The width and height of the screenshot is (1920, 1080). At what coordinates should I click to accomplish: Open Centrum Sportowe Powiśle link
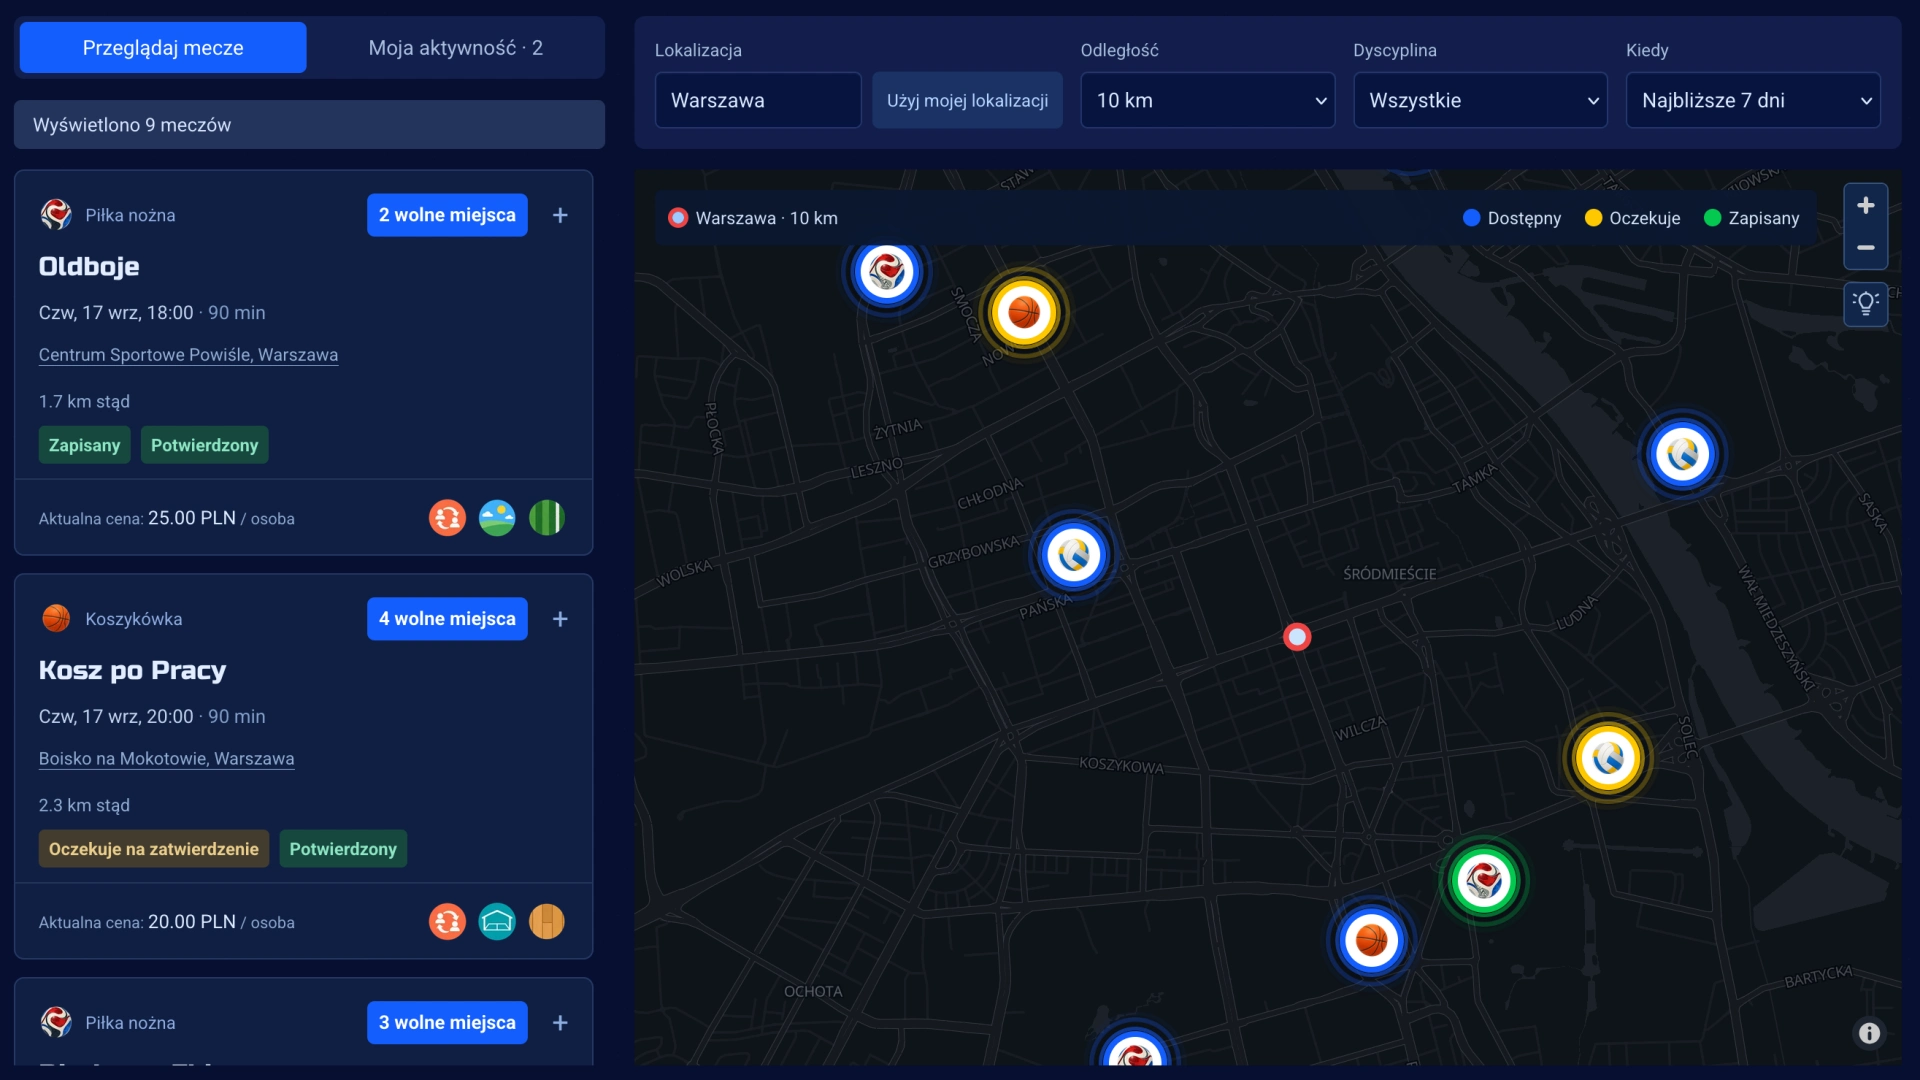click(x=188, y=355)
